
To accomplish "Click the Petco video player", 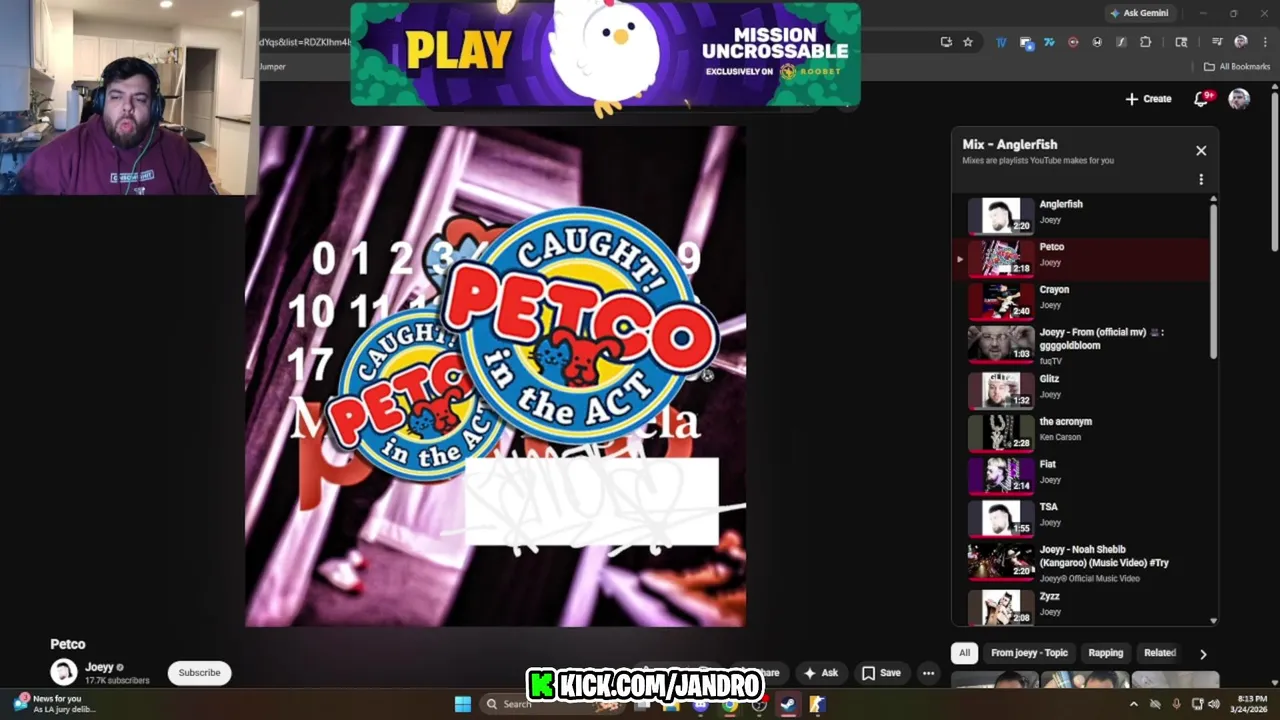I will pos(496,376).
